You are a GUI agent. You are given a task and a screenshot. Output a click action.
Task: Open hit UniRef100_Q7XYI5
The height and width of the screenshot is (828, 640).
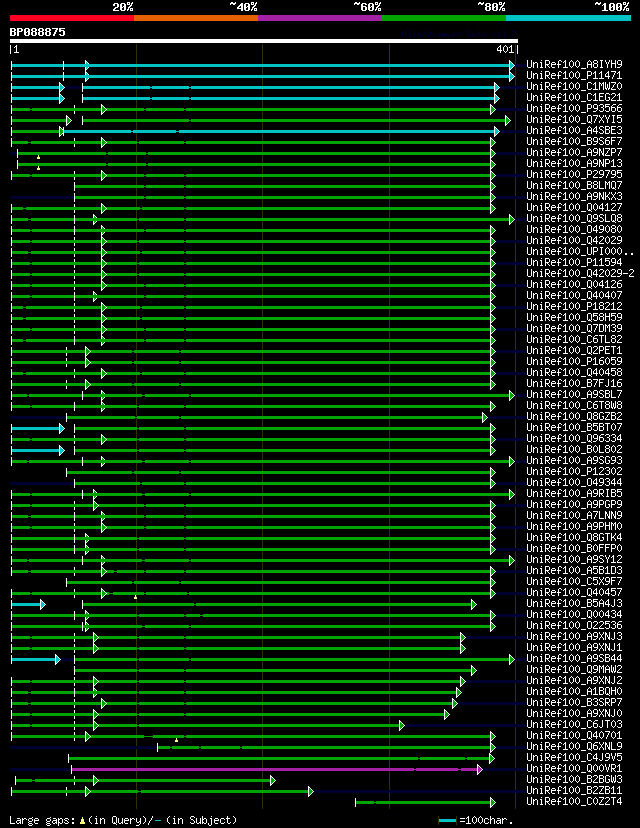coord(574,119)
